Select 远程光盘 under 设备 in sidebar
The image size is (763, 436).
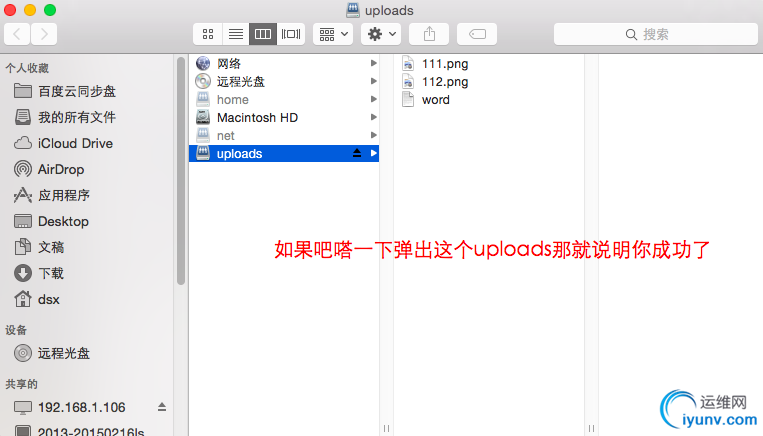pyautogui.click(x=52, y=353)
